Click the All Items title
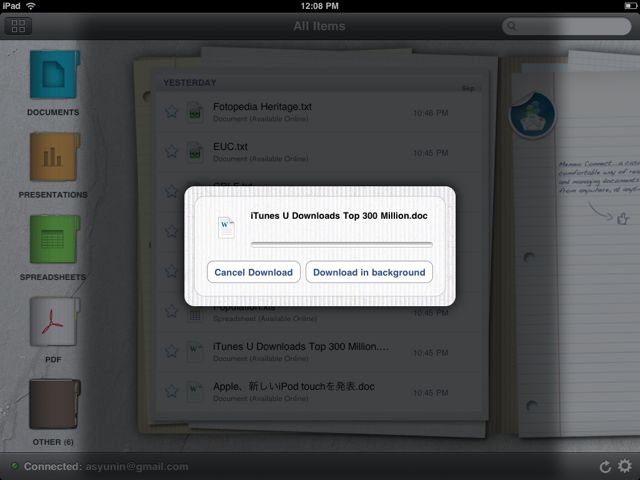The image size is (640, 480). (319, 26)
